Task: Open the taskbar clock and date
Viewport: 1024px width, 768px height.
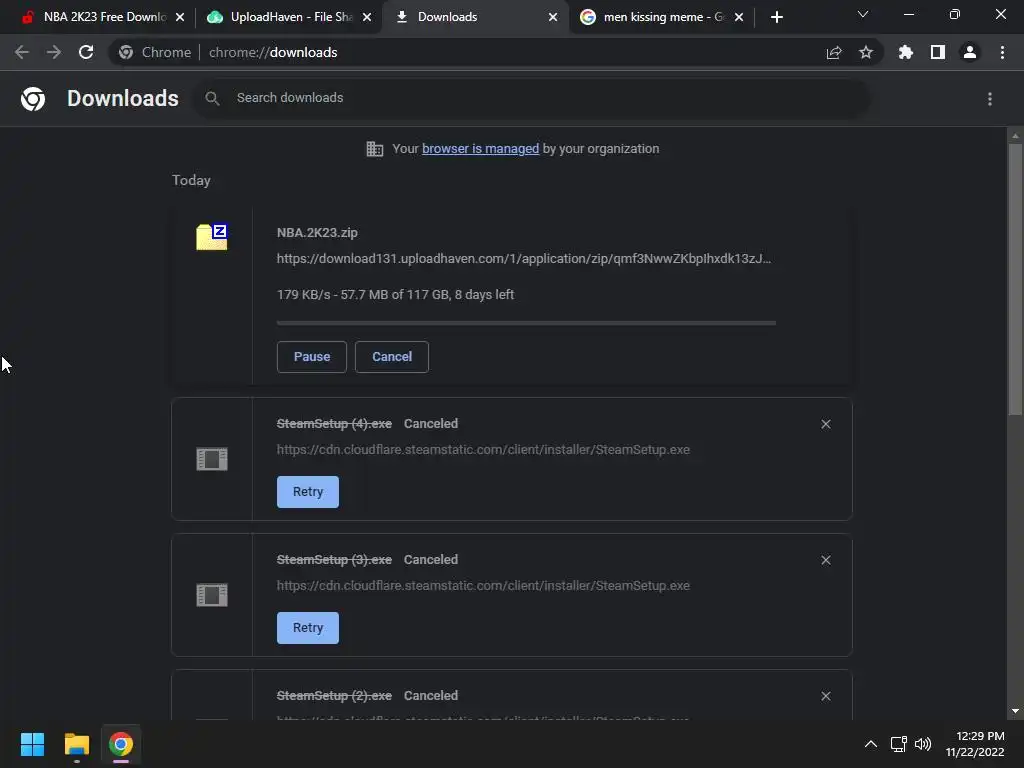Action: 976,744
